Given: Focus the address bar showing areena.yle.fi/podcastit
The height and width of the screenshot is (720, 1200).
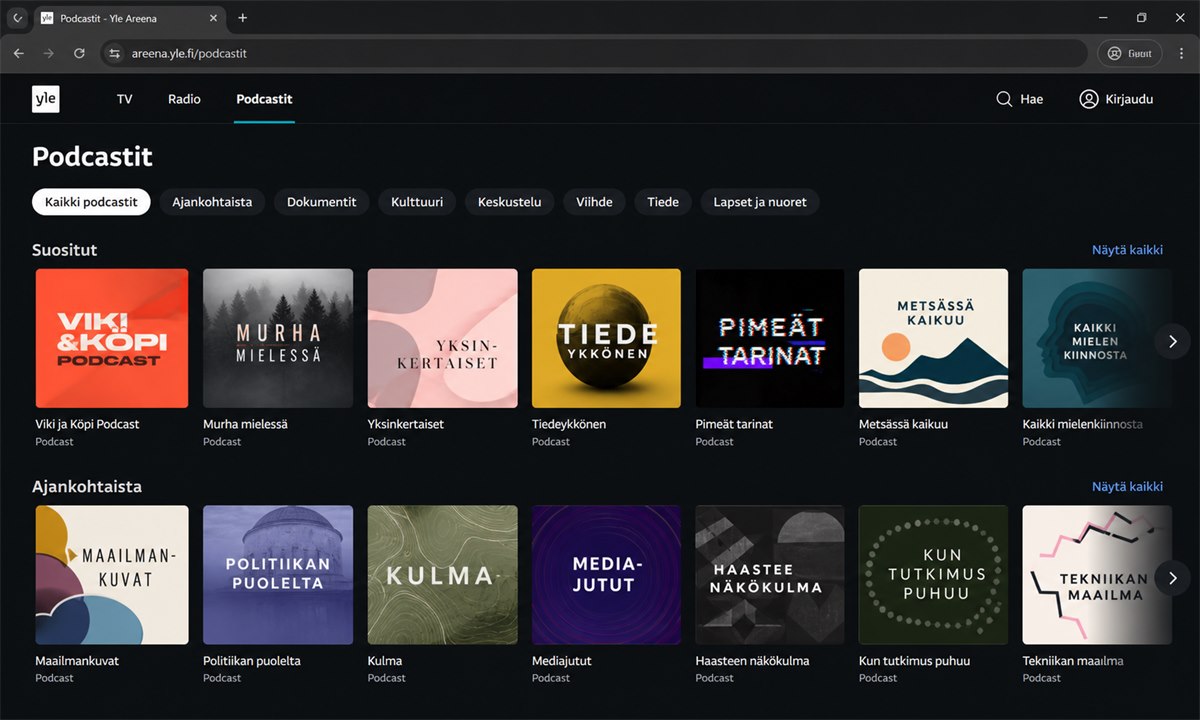Looking at the screenshot, I should [594, 53].
